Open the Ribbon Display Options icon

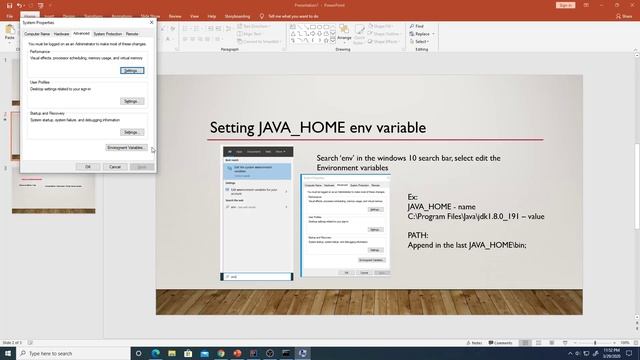(586, 5)
